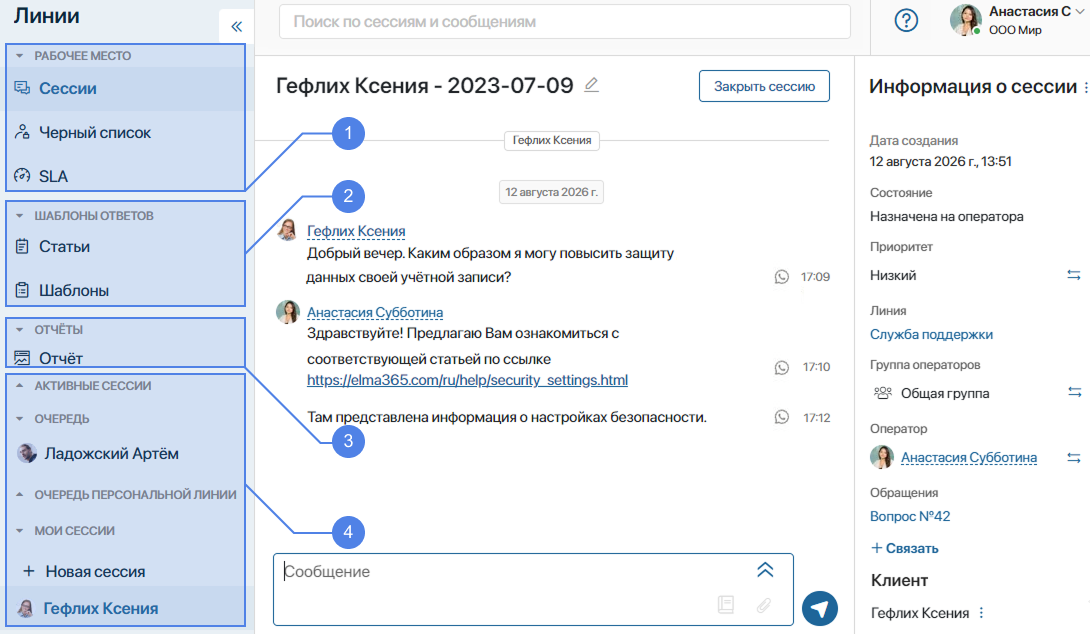
Task: Open Служба поддержки line link
Action: point(931,334)
